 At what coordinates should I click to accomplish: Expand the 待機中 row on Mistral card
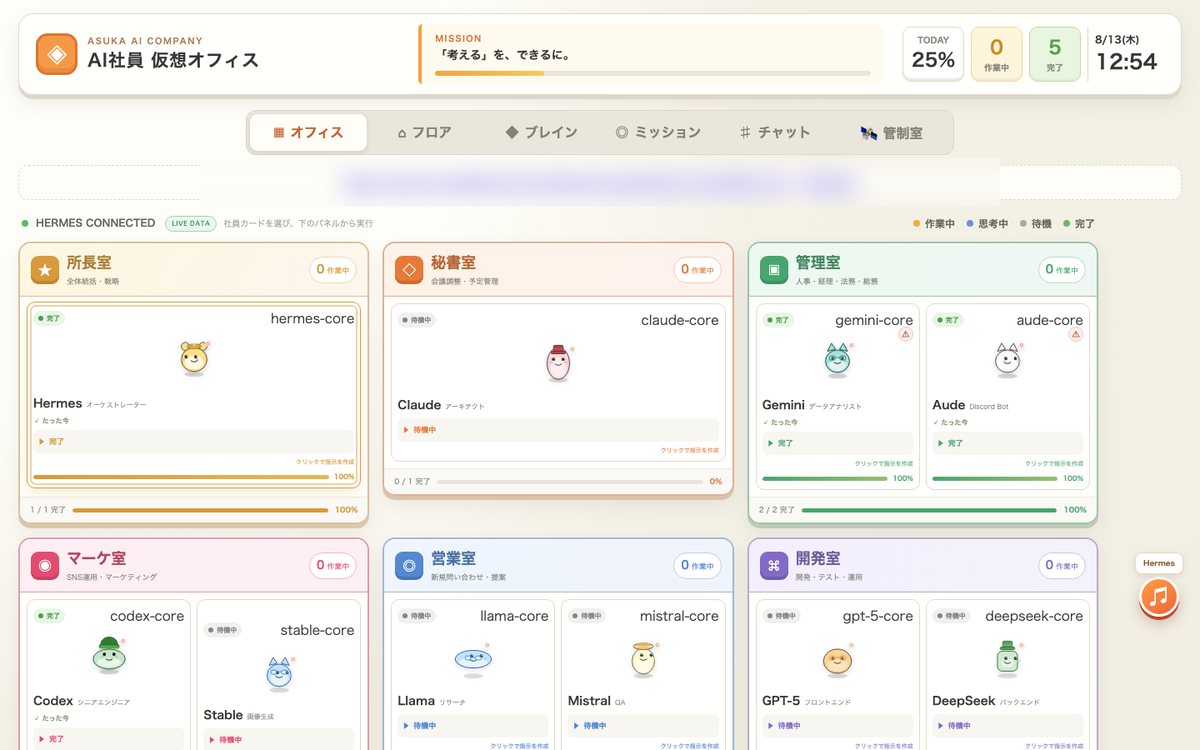coord(643,726)
